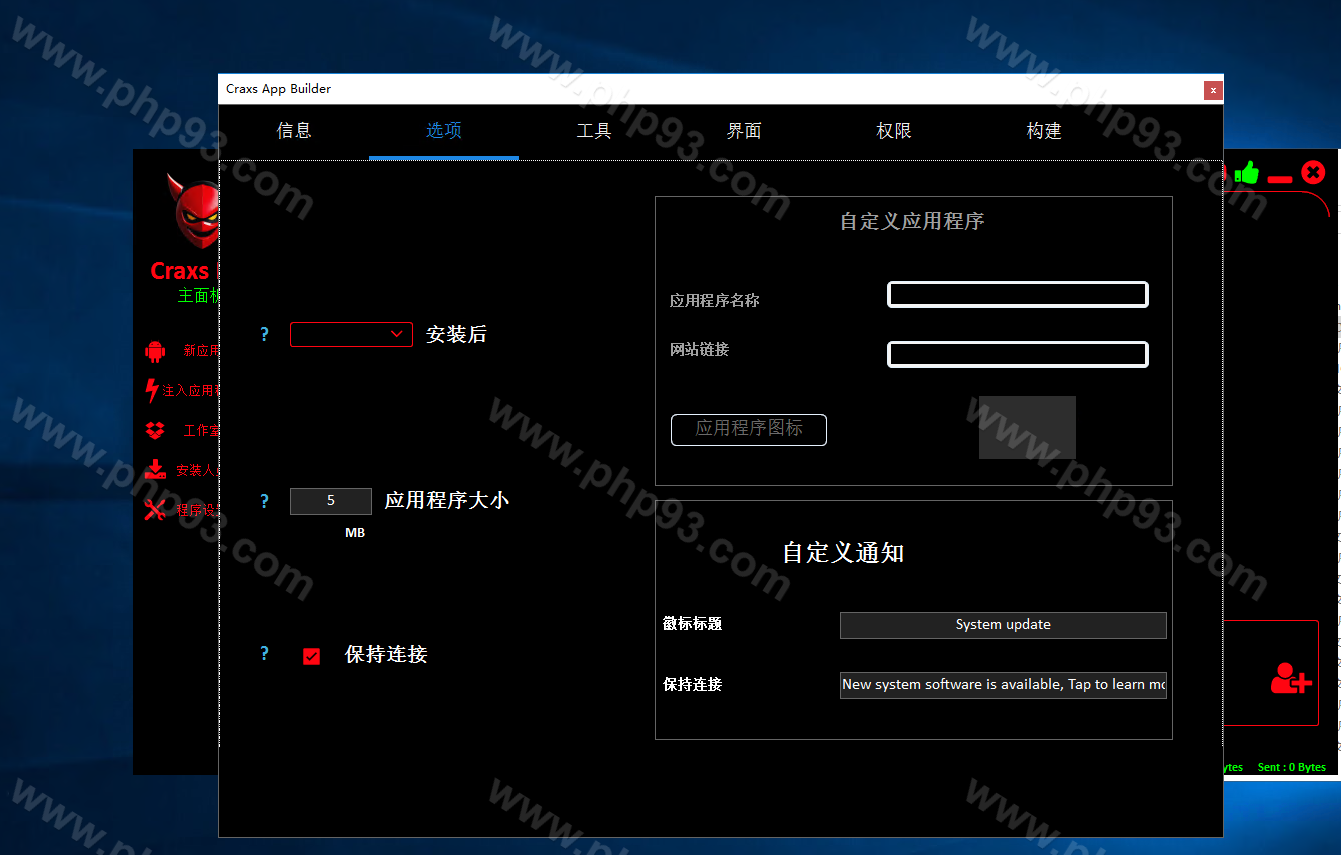Click the crossed wrench tools icon
1341x855 pixels.
tap(155, 510)
